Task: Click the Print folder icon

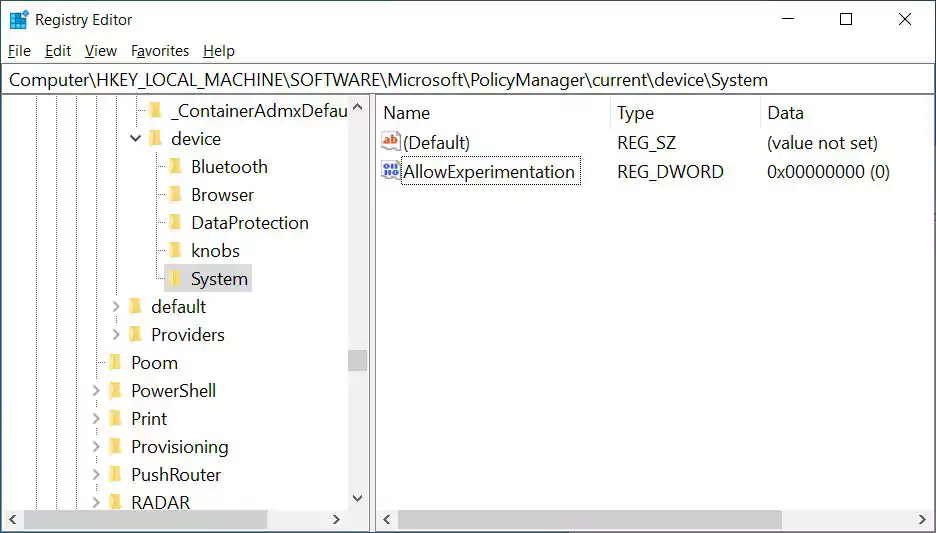Action: click(115, 419)
